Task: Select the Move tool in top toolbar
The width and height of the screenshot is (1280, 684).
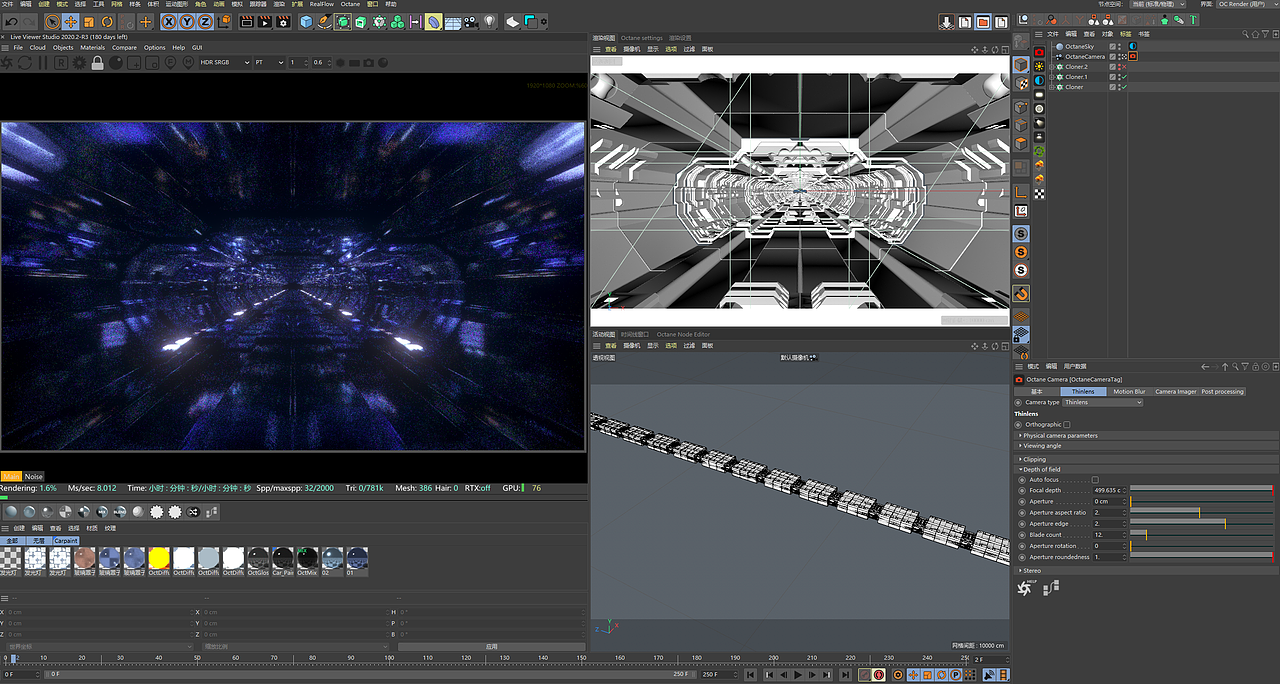Action: point(71,21)
